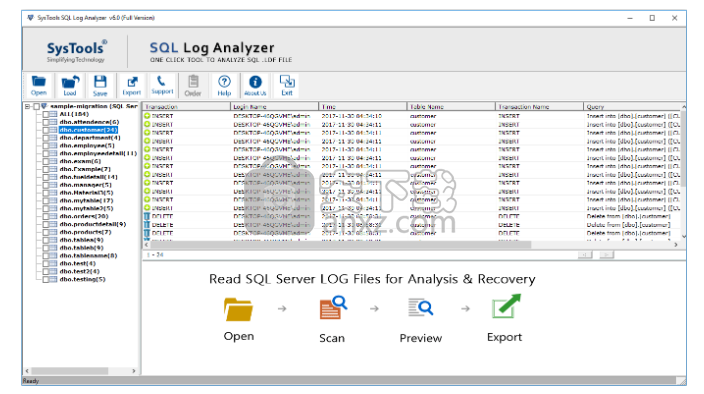
Task: Click the tree panel's scroll-right arrow
Action: pos(133,371)
